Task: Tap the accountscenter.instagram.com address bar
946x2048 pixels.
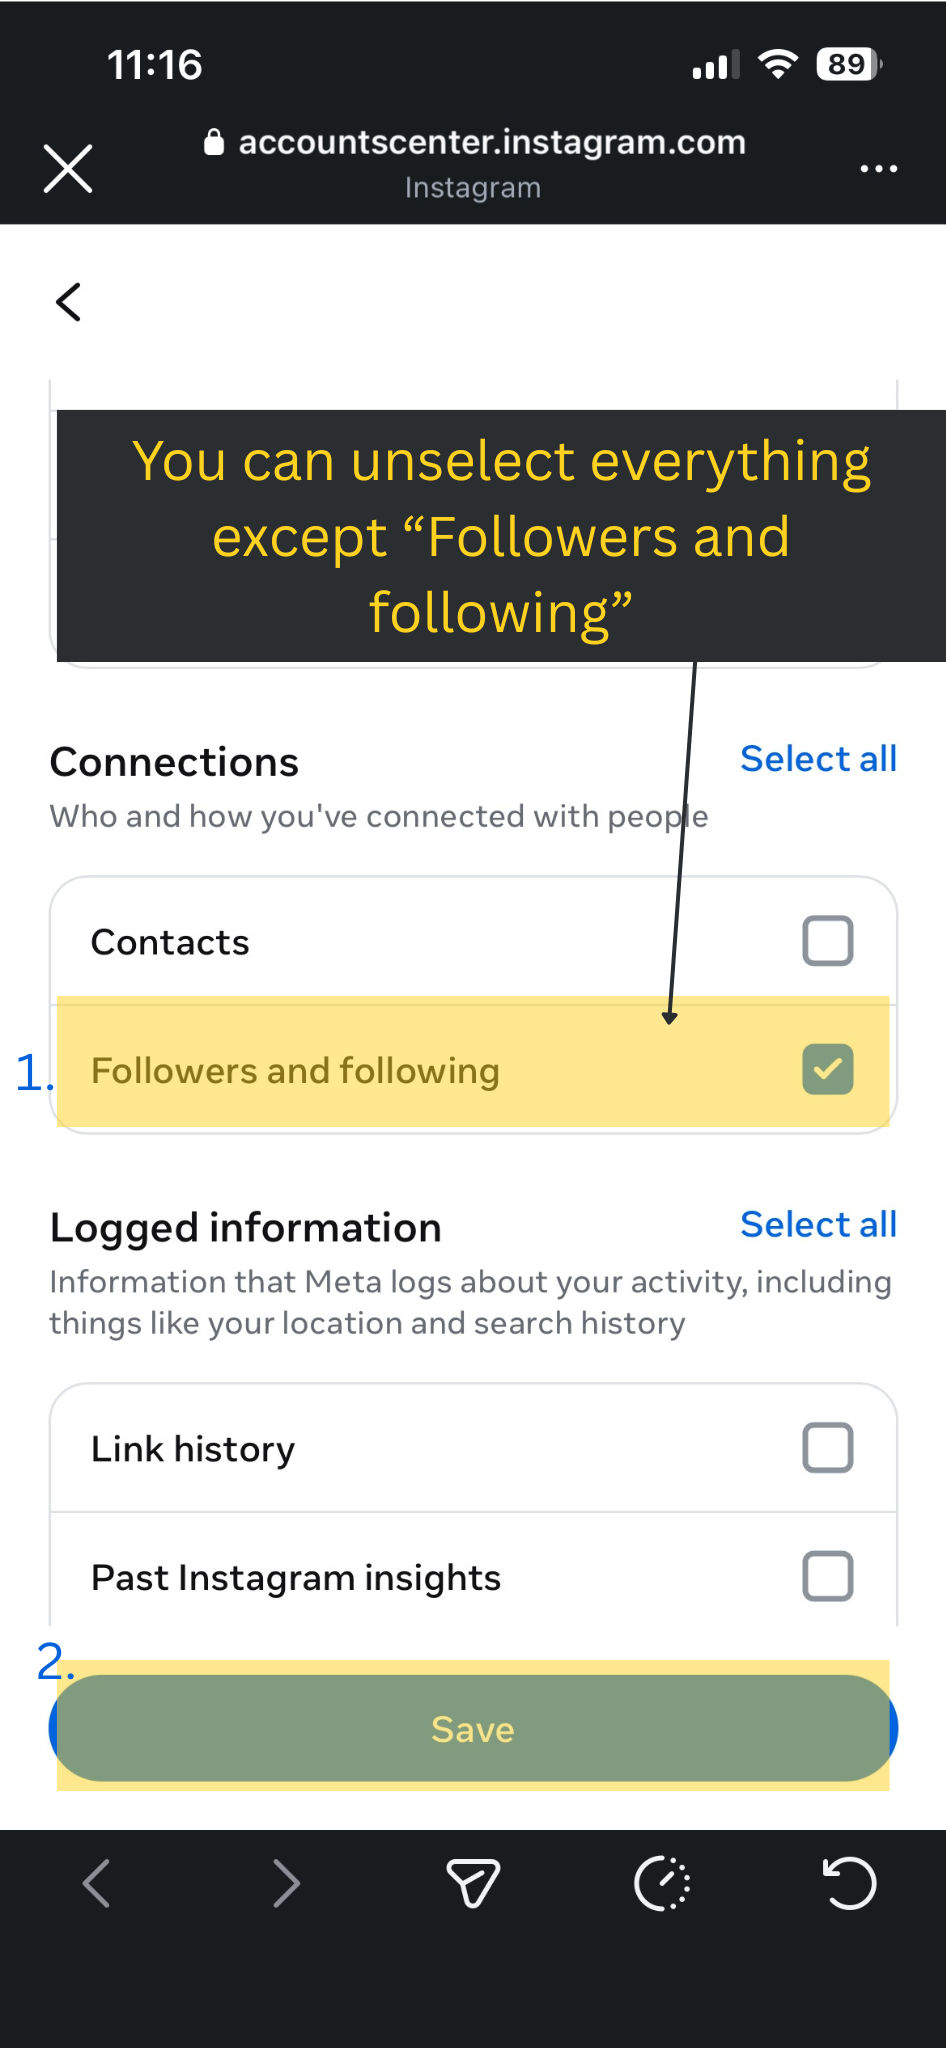Action: pyautogui.click(x=492, y=142)
